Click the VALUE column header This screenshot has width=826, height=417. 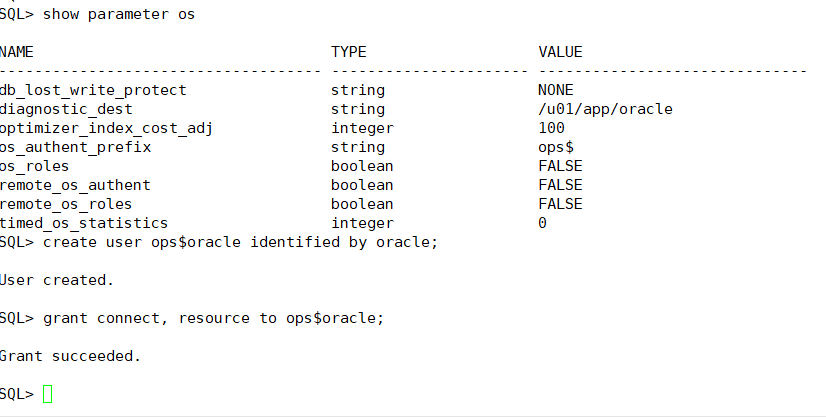[x=560, y=52]
